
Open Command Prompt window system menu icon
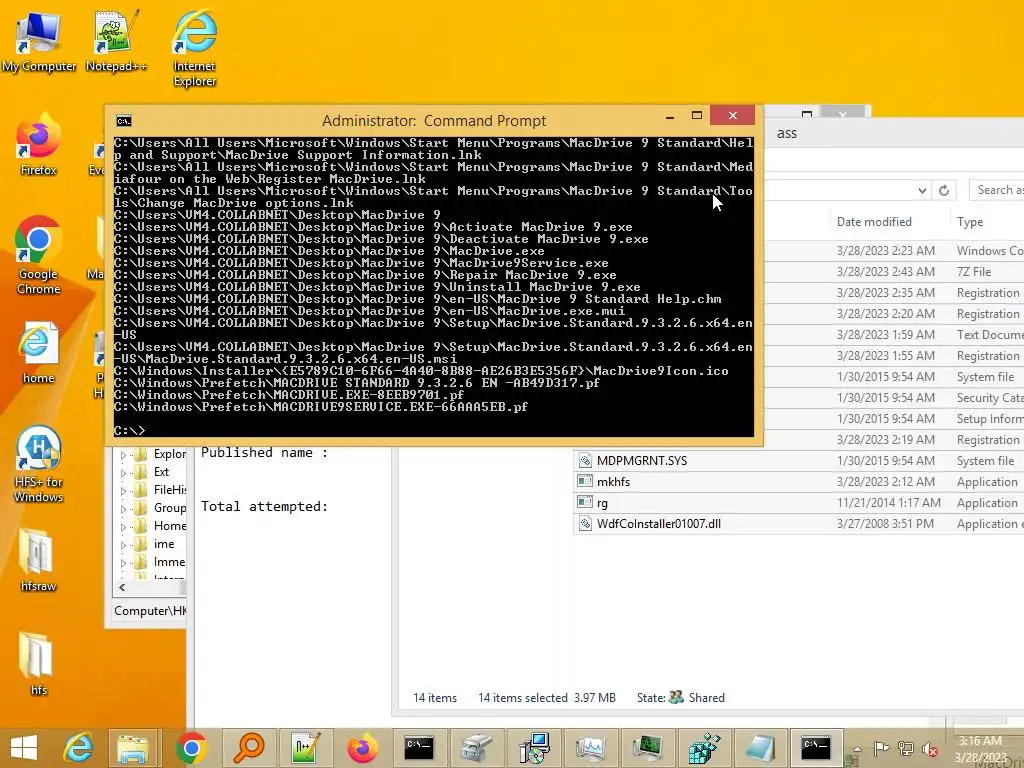[123, 121]
